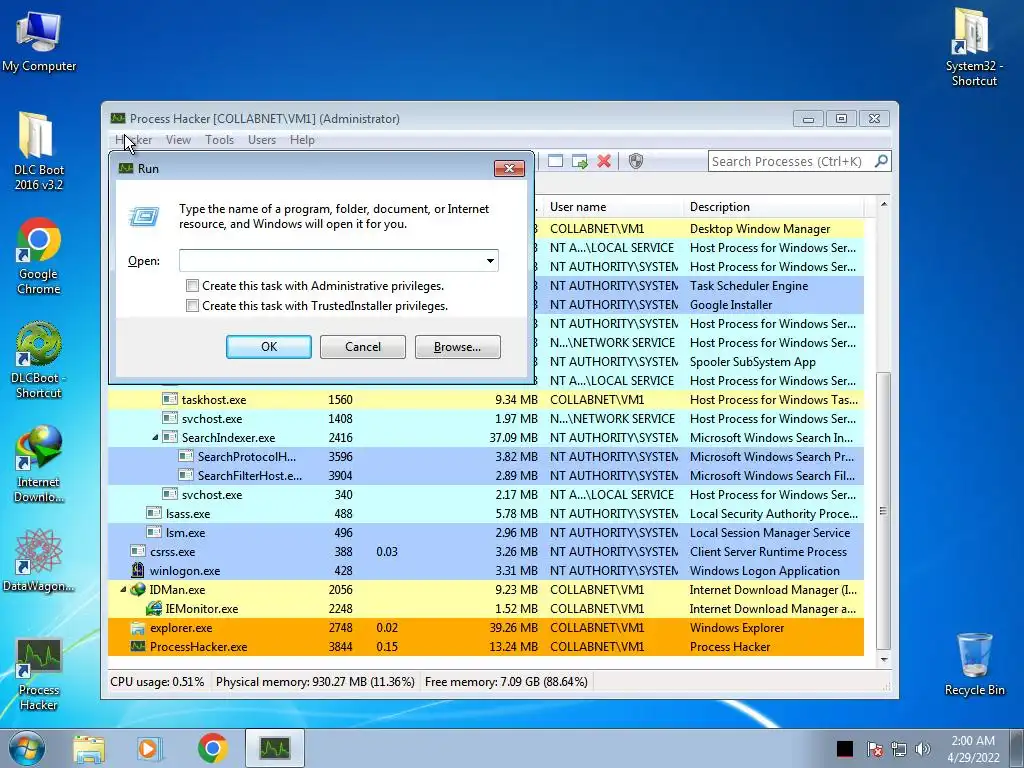Enable Create task with Administrative privileges
Viewport: 1024px width, 768px height.
tap(192, 285)
